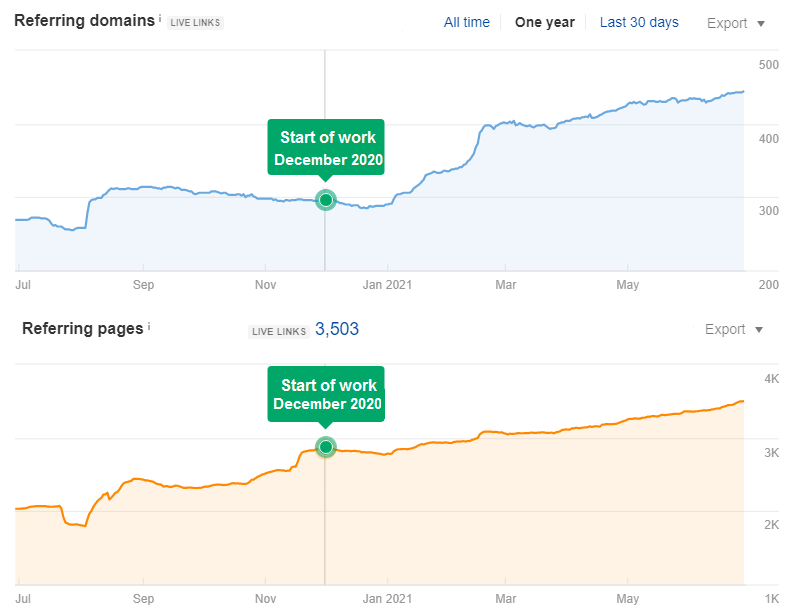Click the Referring pages heading
This screenshot has width=789, height=616.
click(83, 328)
